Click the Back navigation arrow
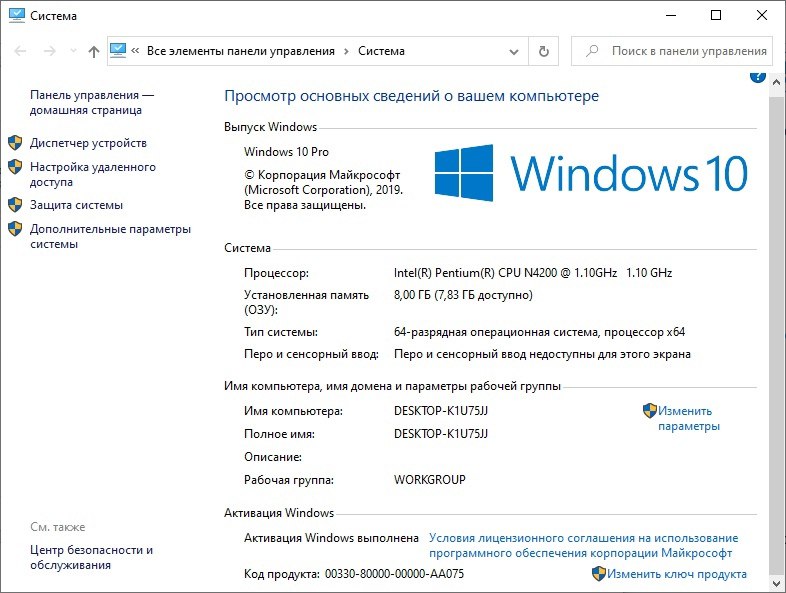Image resolution: width=786 pixels, height=593 pixels. coord(20,51)
